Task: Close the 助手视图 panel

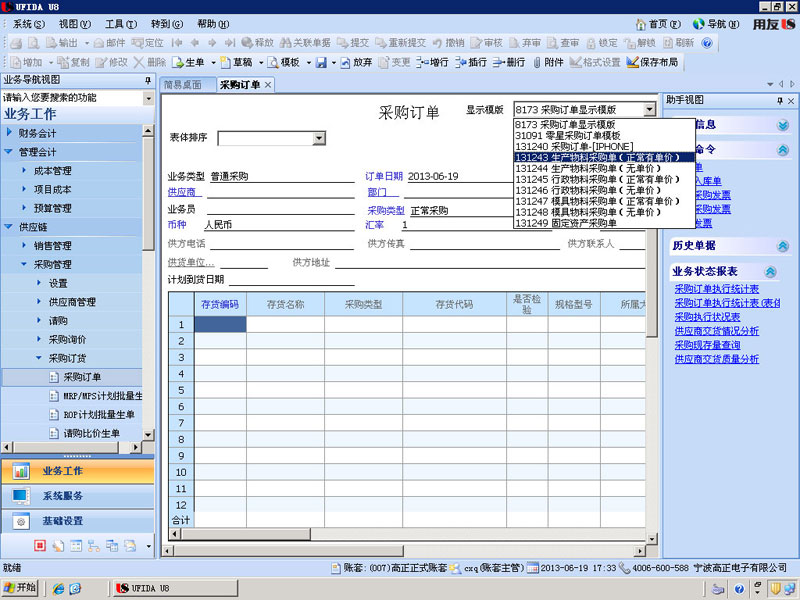Action: pyautogui.click(x=791, y=101)
